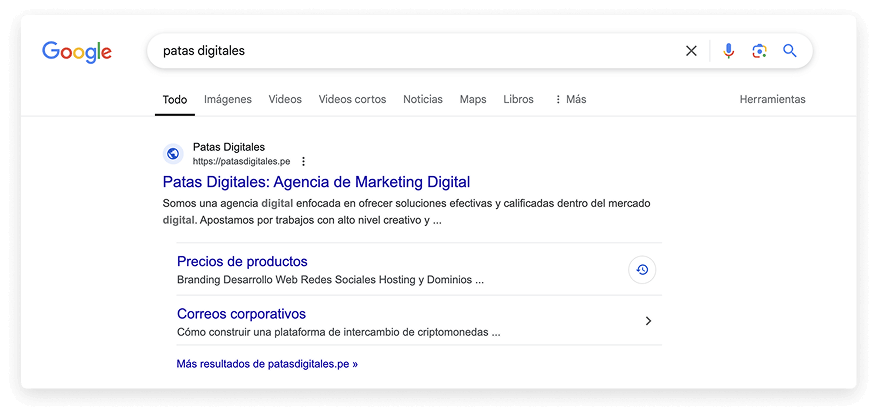Switch to the Videos tab
The height and width of the screenshot is (416, 878).
285,100
